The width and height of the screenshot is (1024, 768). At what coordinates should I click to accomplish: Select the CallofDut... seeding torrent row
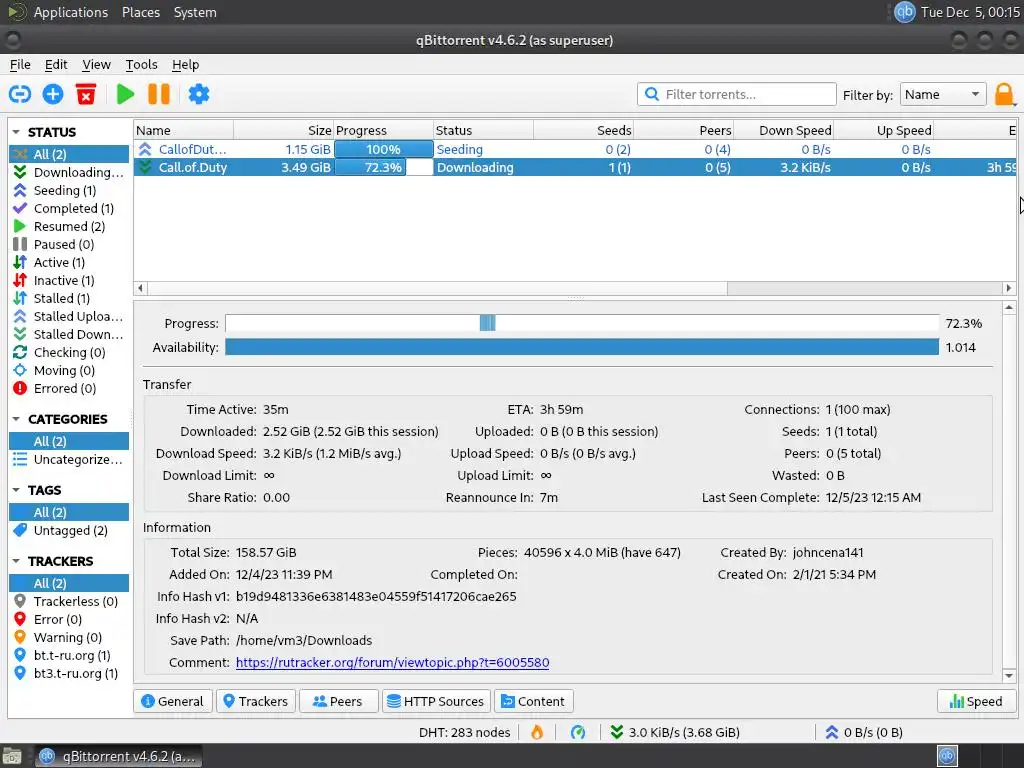click(575, 149)
